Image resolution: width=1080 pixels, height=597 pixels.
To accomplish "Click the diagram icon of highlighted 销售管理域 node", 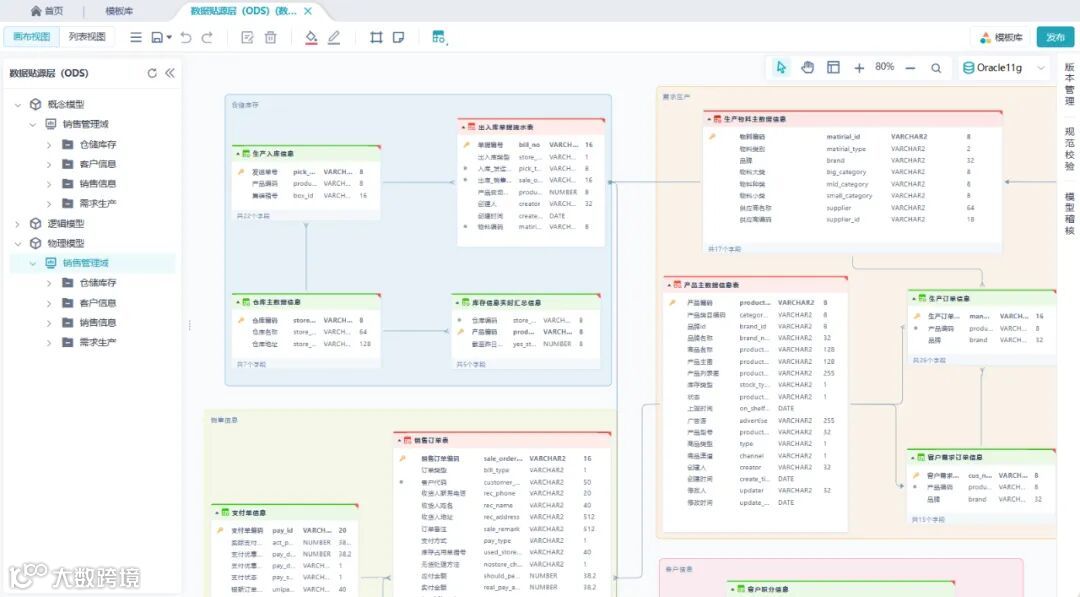I will pos(51,263).
